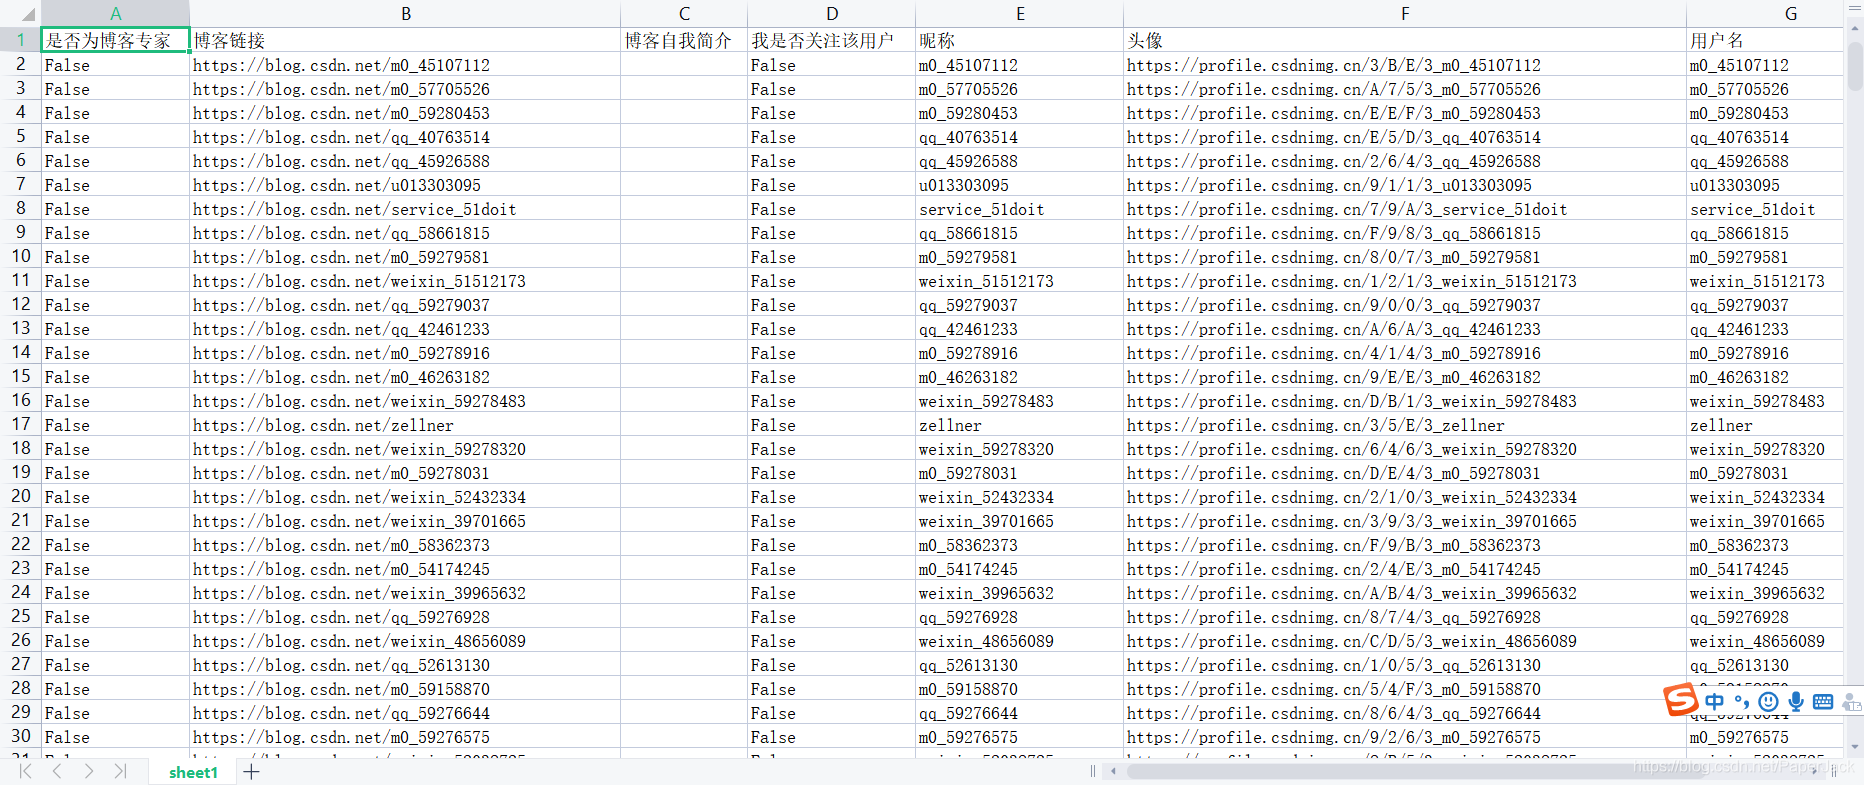Open the IME emoji smiley panel
The image size is (1864, 785).
[1768, 702]
